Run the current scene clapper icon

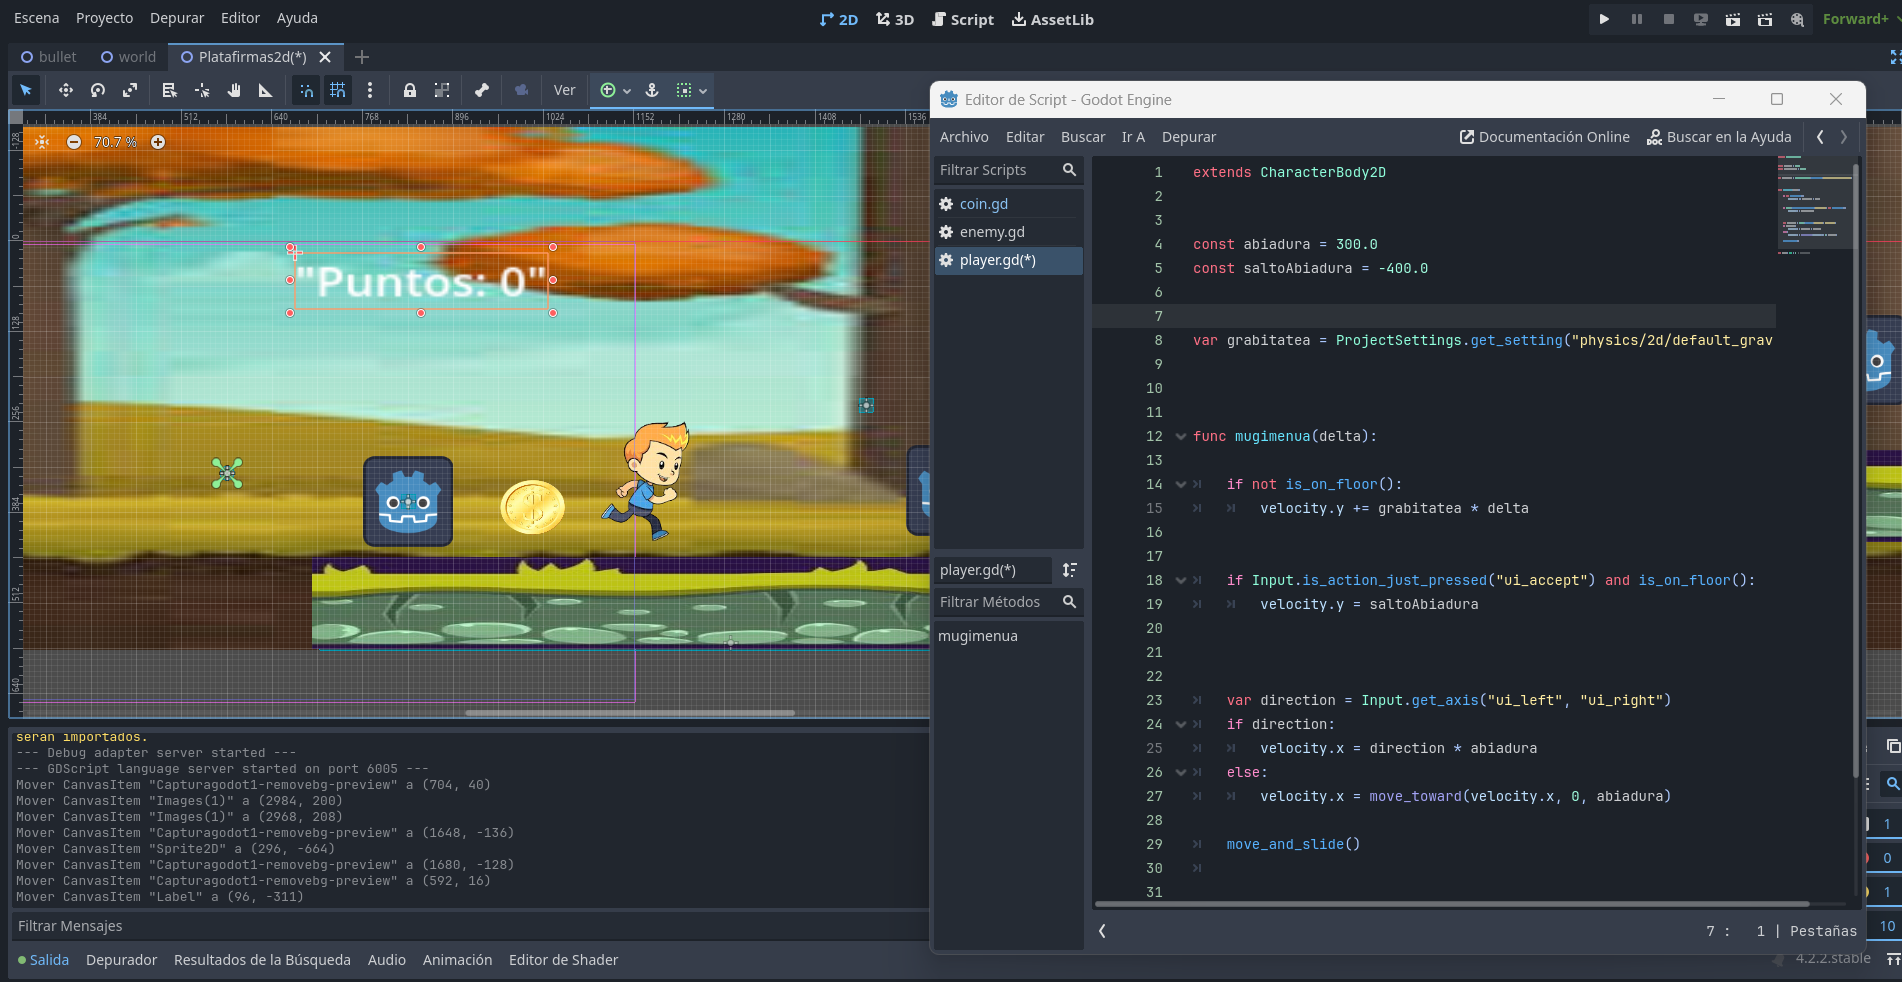click(x=1733, y=19)
